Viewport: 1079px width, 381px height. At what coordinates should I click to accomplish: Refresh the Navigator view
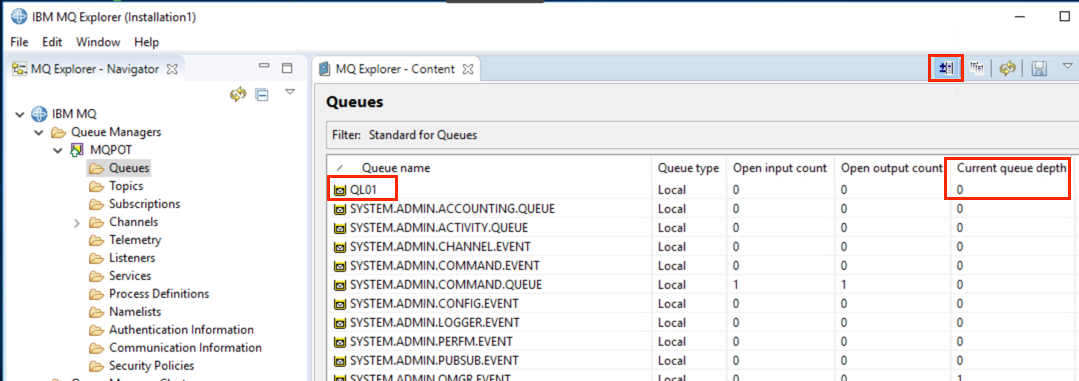(x=238, y=95)
